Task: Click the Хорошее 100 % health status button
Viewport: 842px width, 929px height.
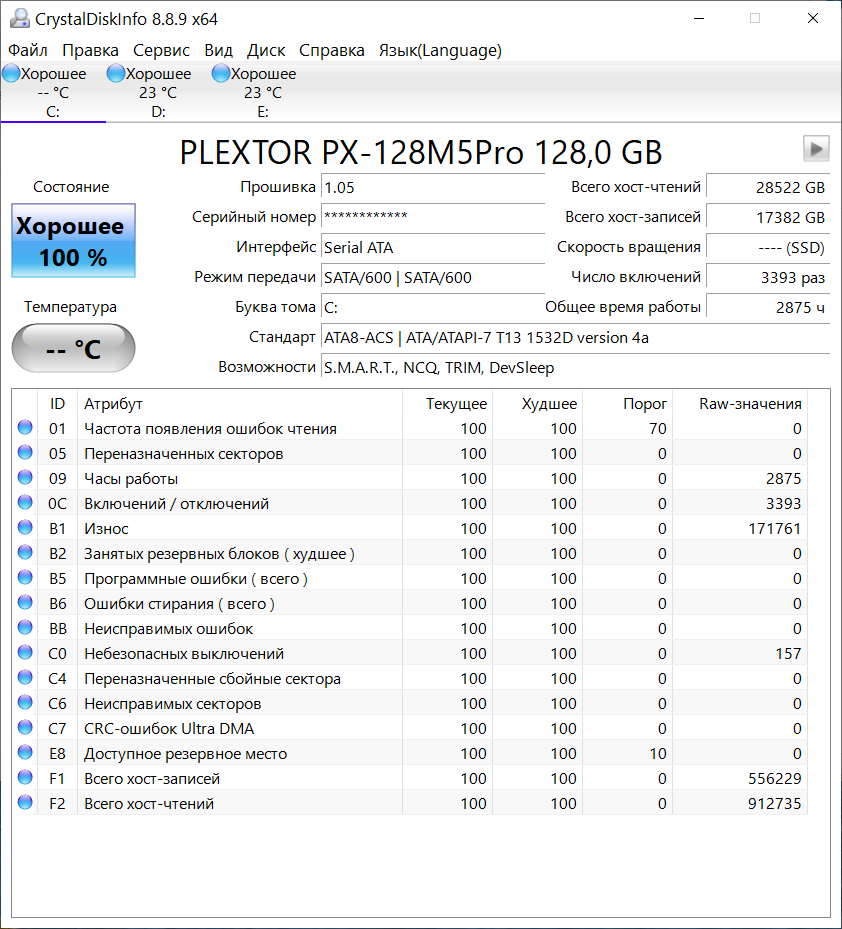Action: (73, 241)
